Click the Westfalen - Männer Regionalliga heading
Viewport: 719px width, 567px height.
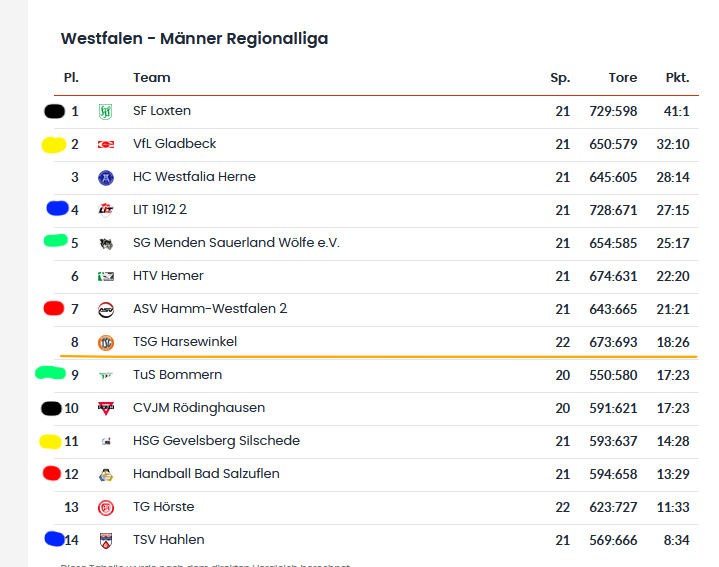(194, 39)
